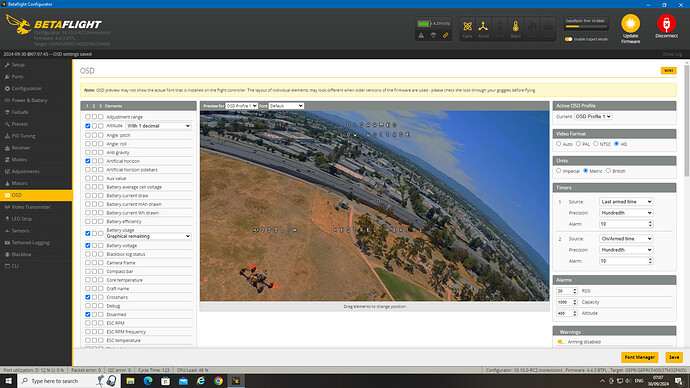
Task: Click the Font Manager button
Action: (x=639, y=357)
